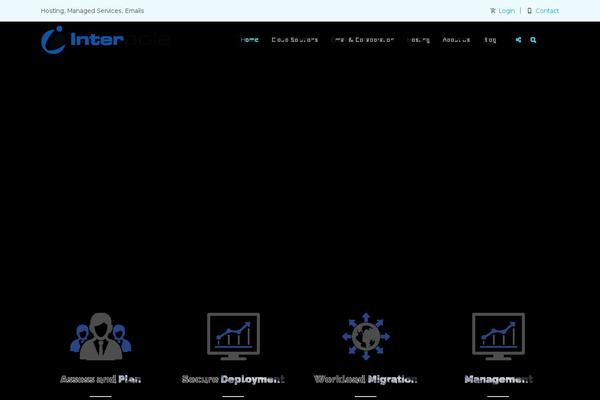Screen dimensions: 600x400
Task: Click the Secure Deployment monitor icon
Action: [233, 336]
